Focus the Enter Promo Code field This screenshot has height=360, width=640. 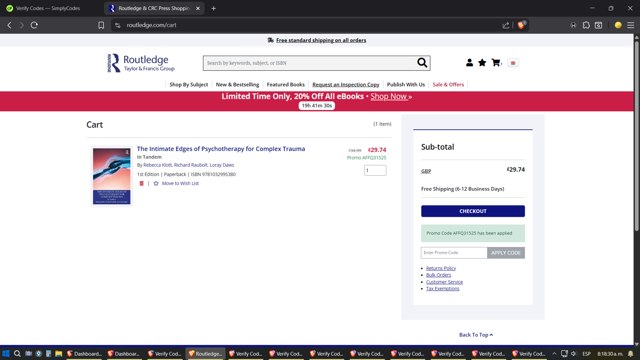tap(454, 253)
